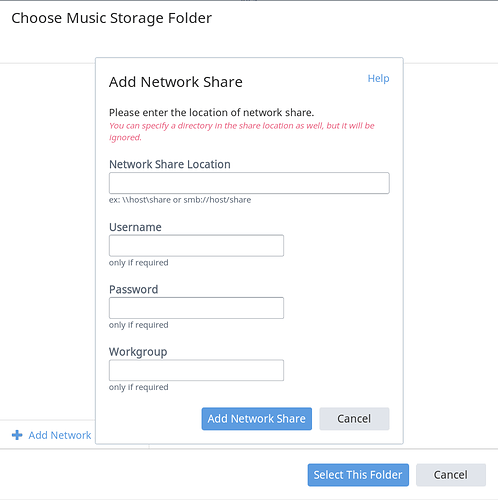Click into the Username text box

[x=196, y=246]
